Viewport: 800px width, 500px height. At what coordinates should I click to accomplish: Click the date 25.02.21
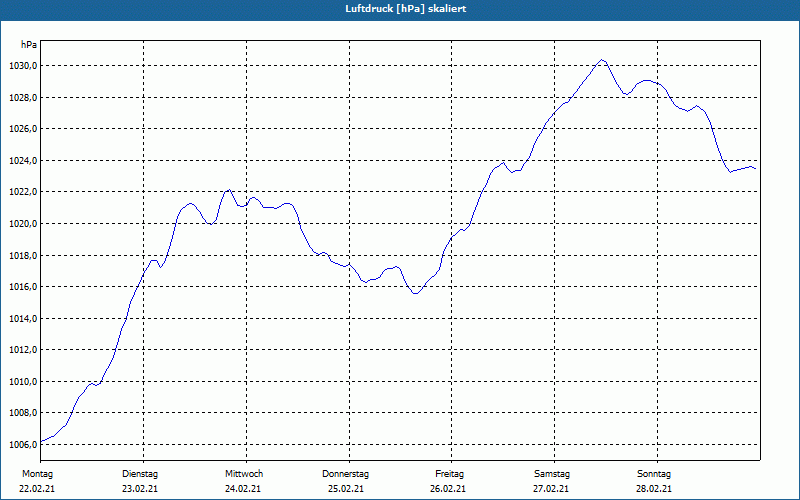pyautogui.click(x=346, y=489)
